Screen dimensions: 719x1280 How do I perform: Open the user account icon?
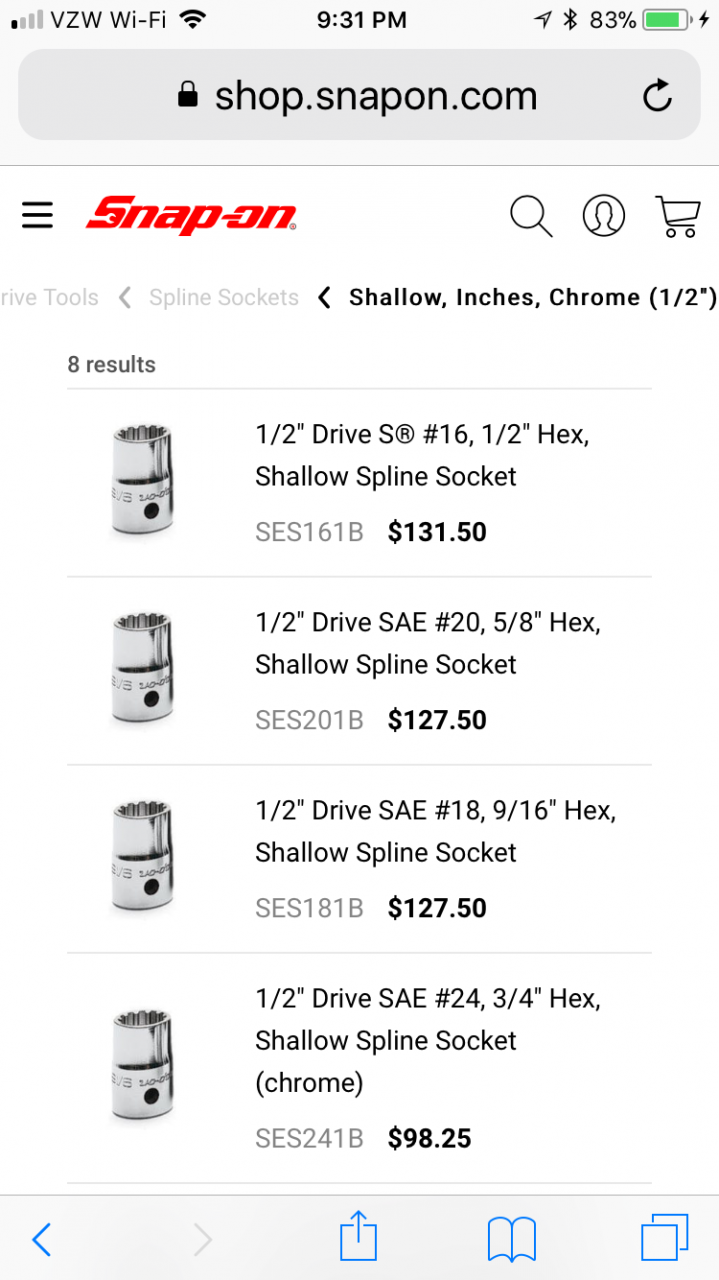(x=603, y=215)
